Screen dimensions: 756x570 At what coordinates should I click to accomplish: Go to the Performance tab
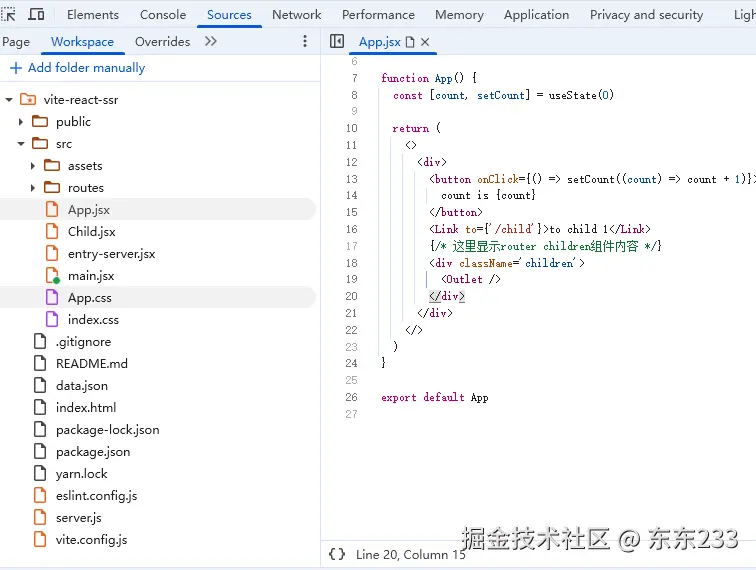(378, 15)
